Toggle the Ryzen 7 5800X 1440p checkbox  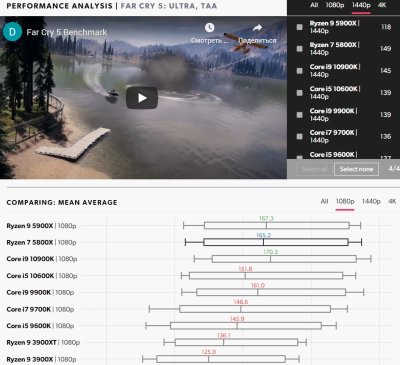coord(300,49)
